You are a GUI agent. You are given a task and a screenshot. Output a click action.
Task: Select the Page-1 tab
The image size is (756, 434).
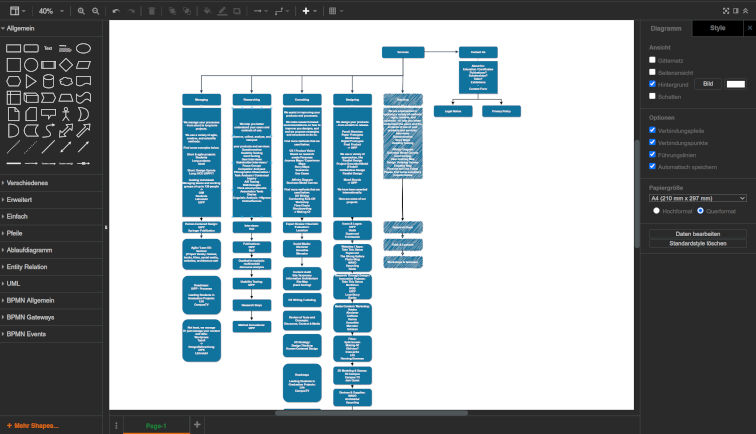[x=156, y=425]
